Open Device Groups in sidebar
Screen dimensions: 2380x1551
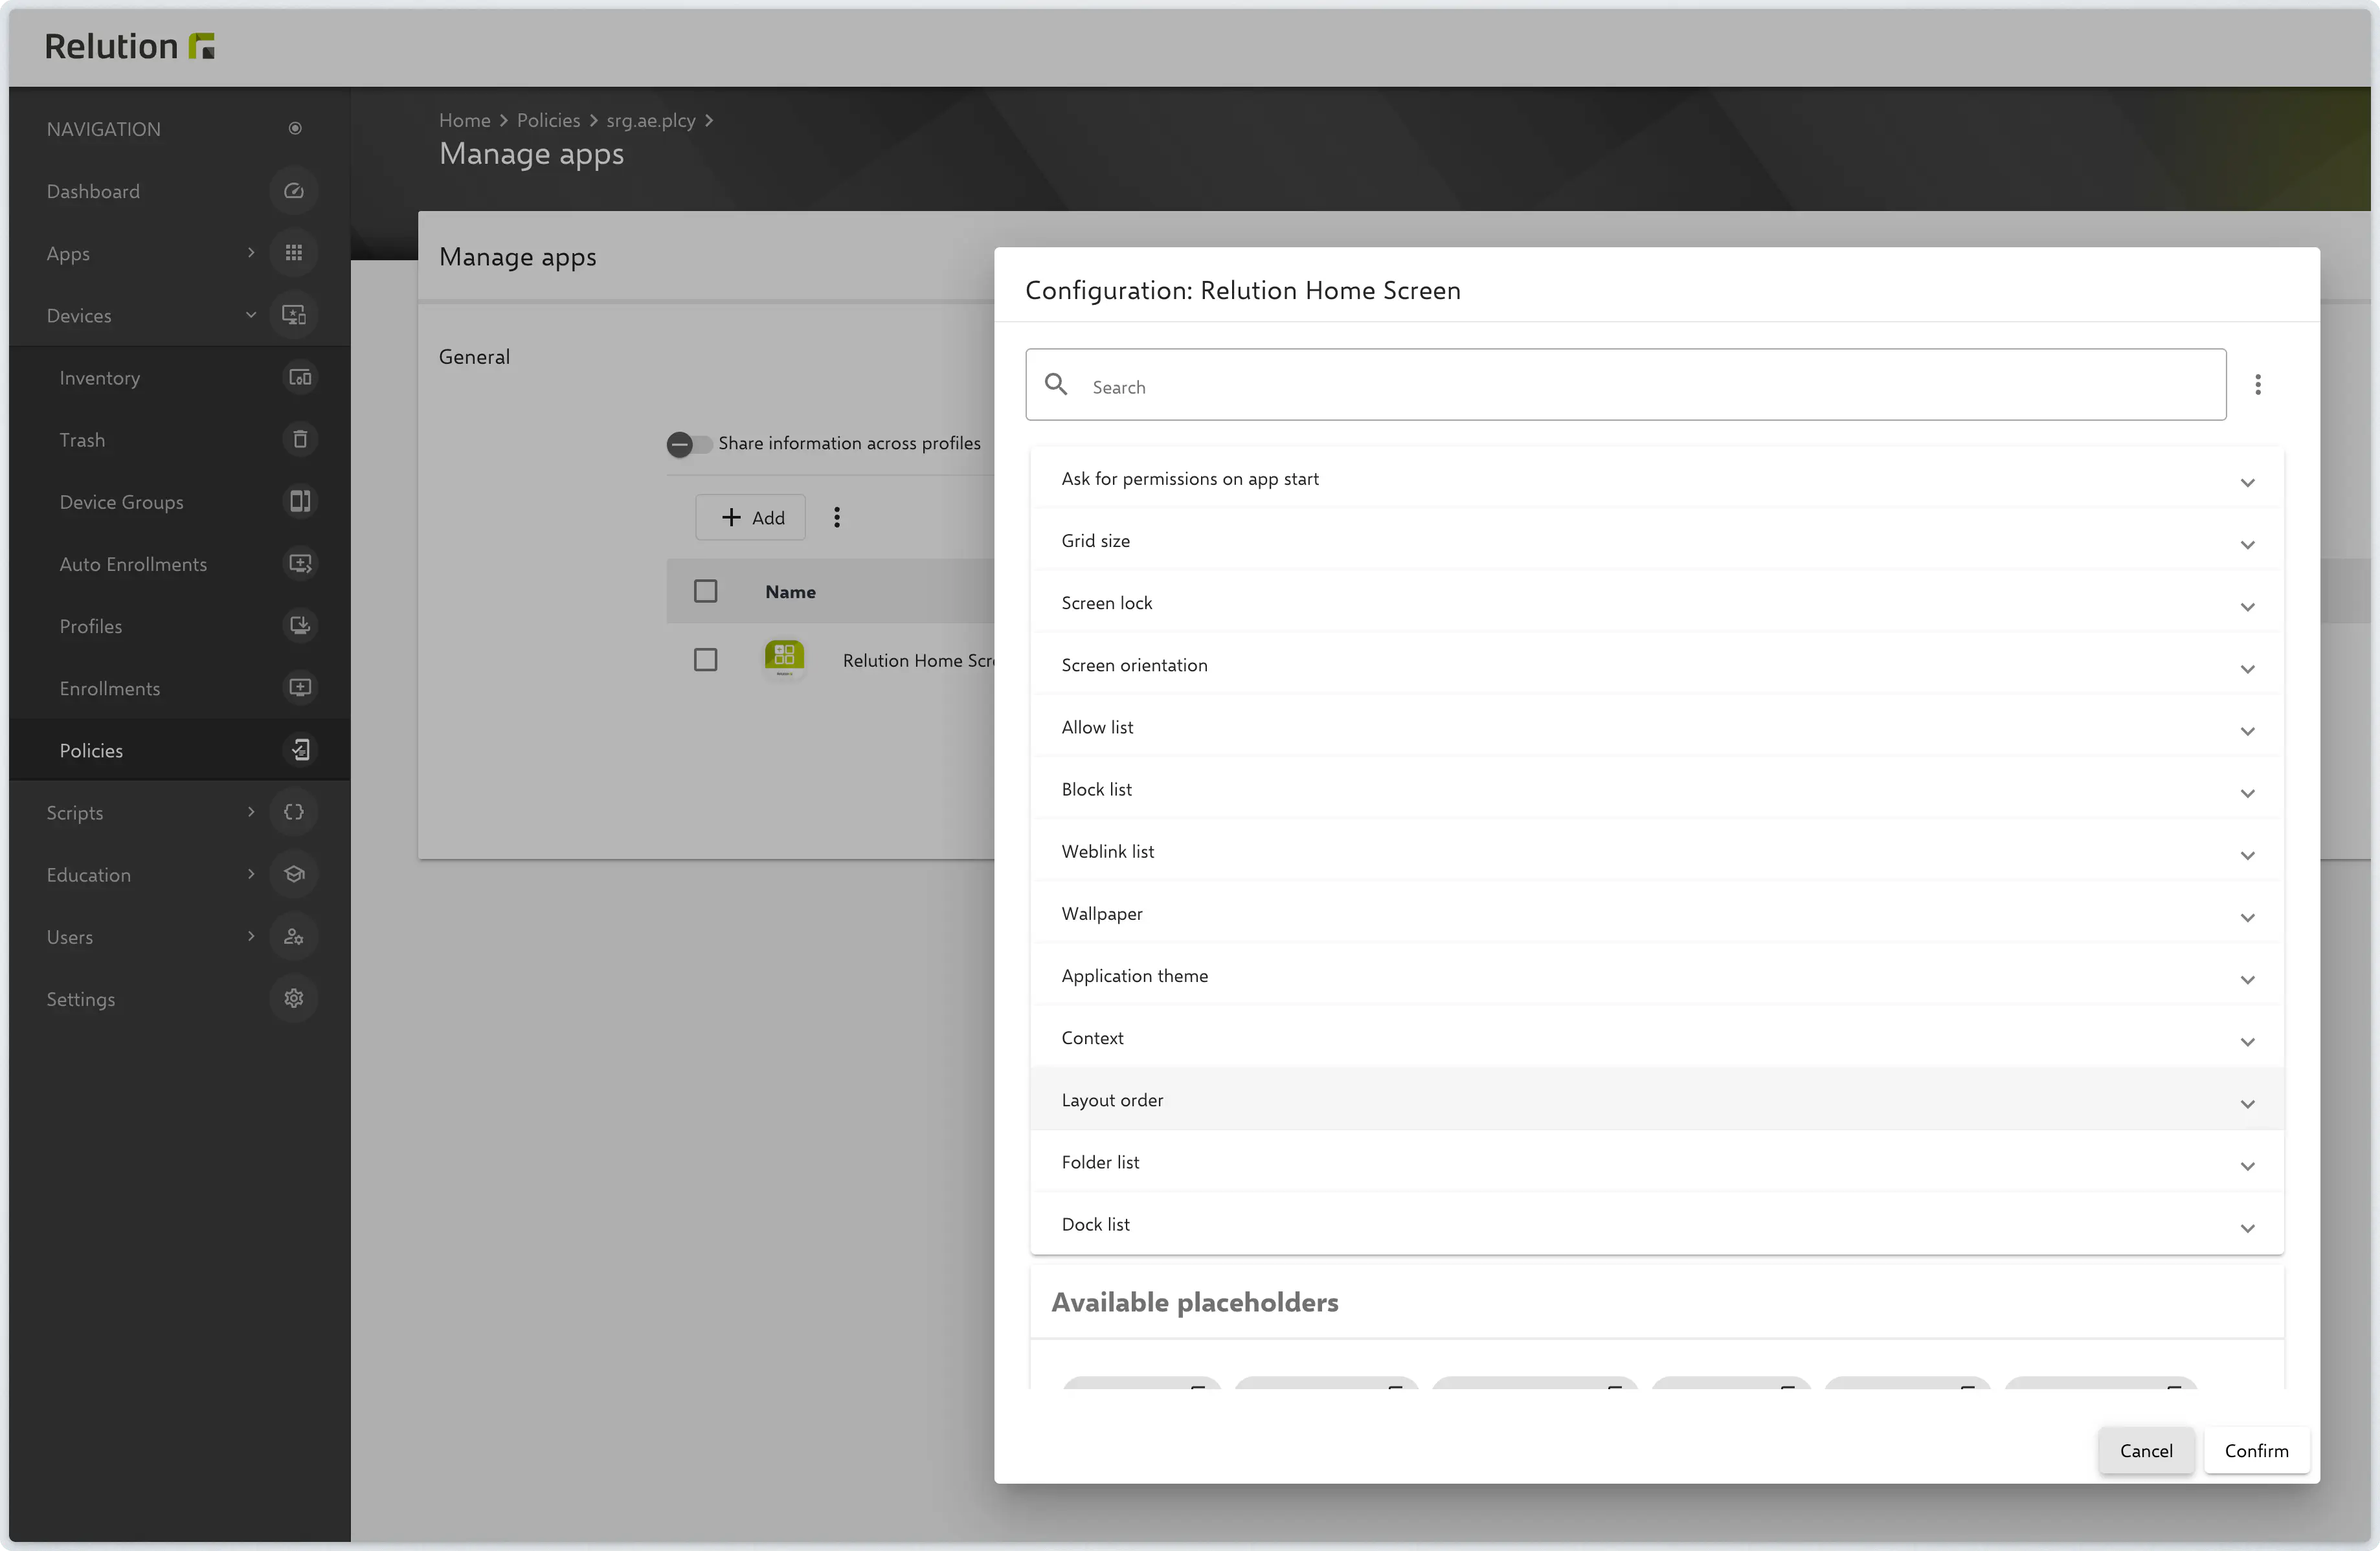click(121, 502)
